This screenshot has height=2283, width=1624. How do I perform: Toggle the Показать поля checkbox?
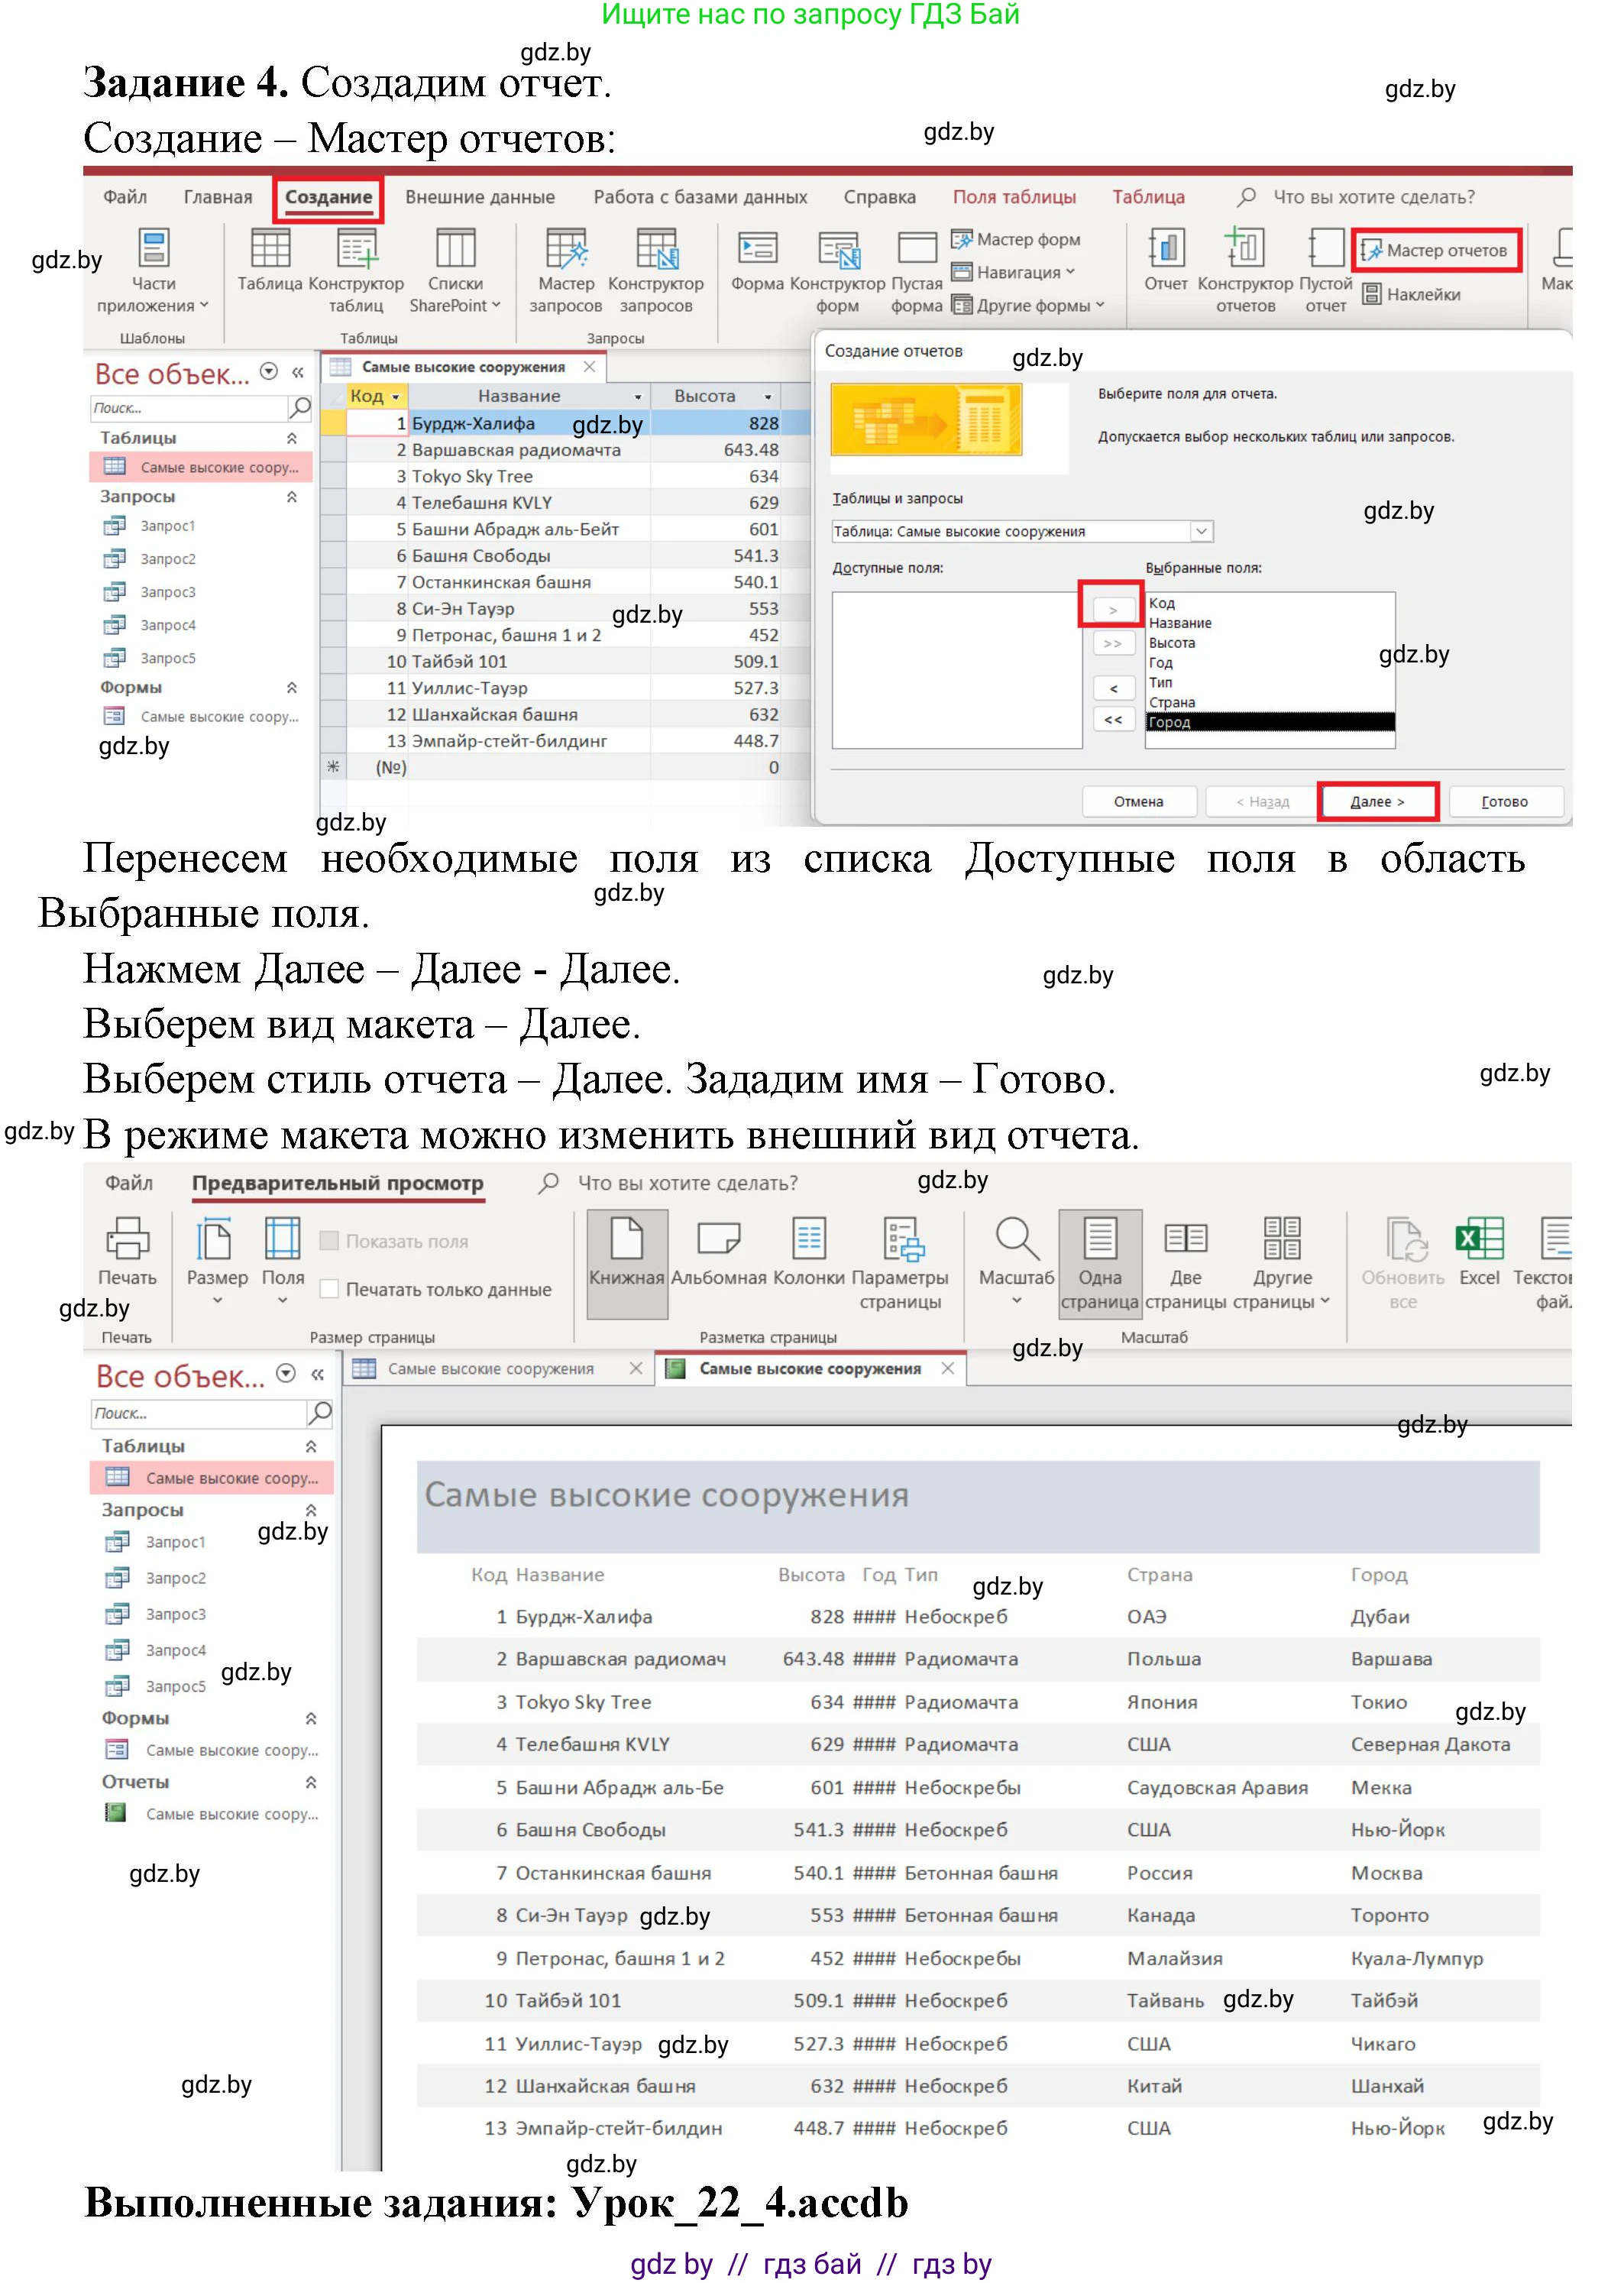point(329,1239)
